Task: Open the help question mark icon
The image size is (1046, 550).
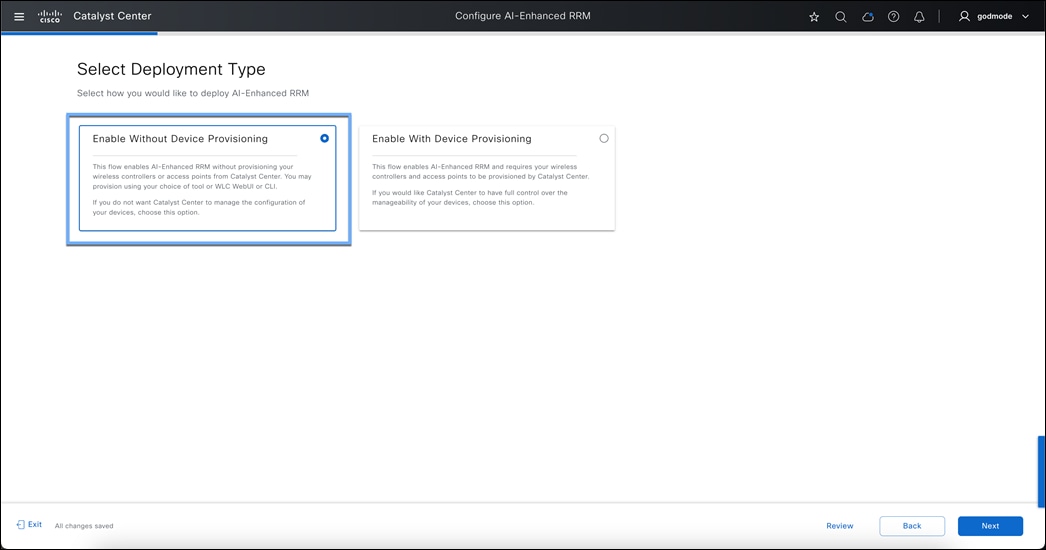Action: point(893,17)
